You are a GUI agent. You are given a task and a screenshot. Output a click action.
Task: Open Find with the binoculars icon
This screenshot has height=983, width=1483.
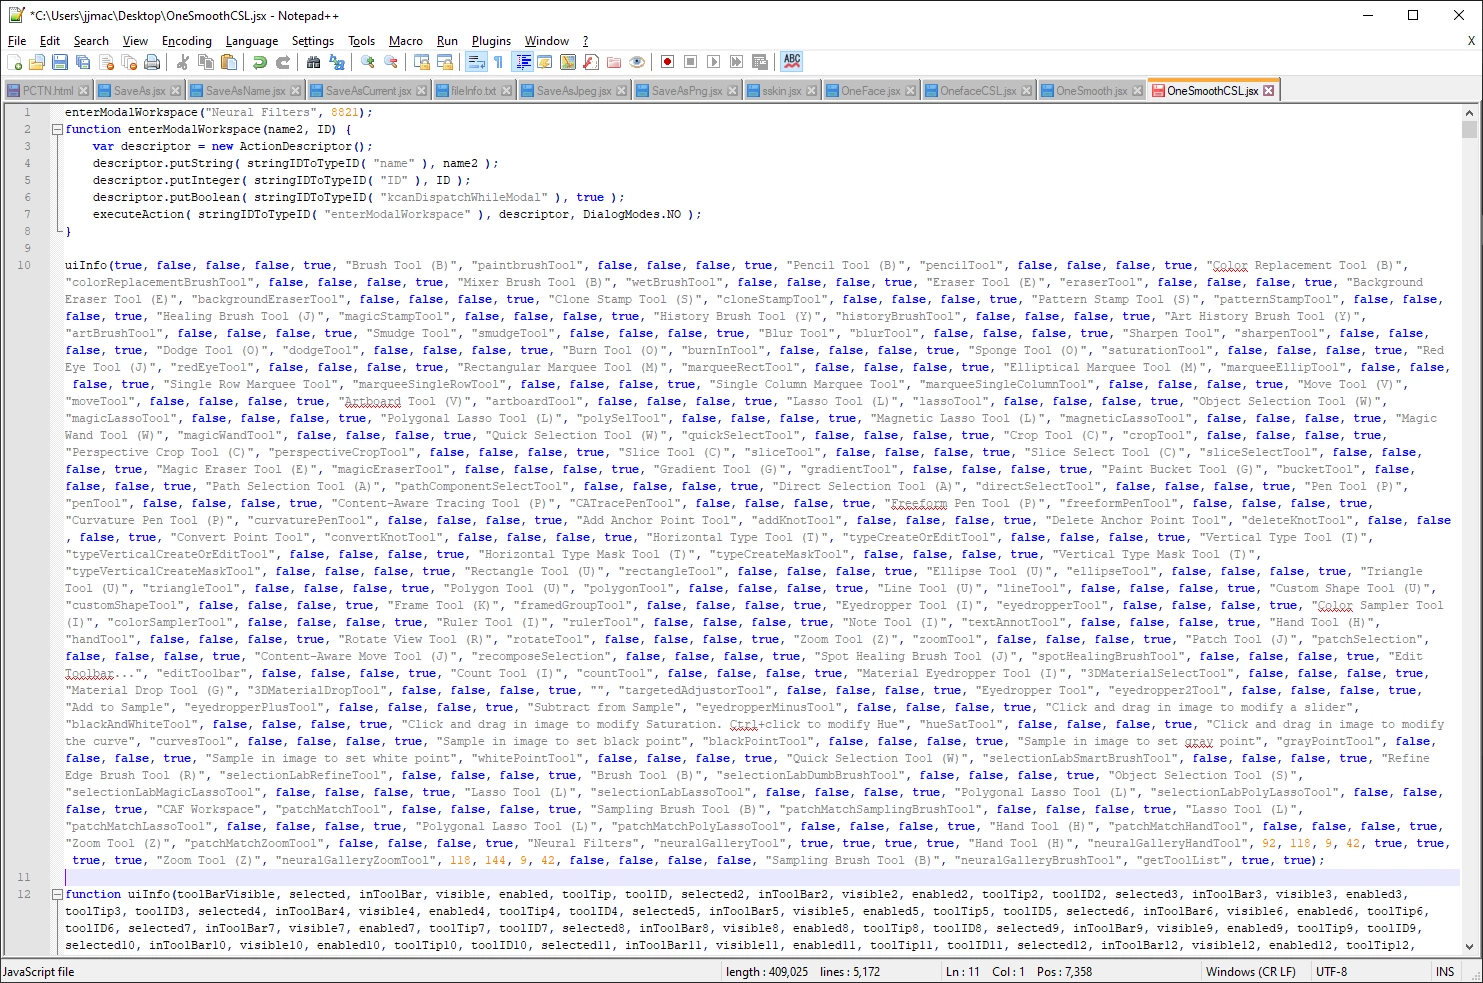coord(314,62)
